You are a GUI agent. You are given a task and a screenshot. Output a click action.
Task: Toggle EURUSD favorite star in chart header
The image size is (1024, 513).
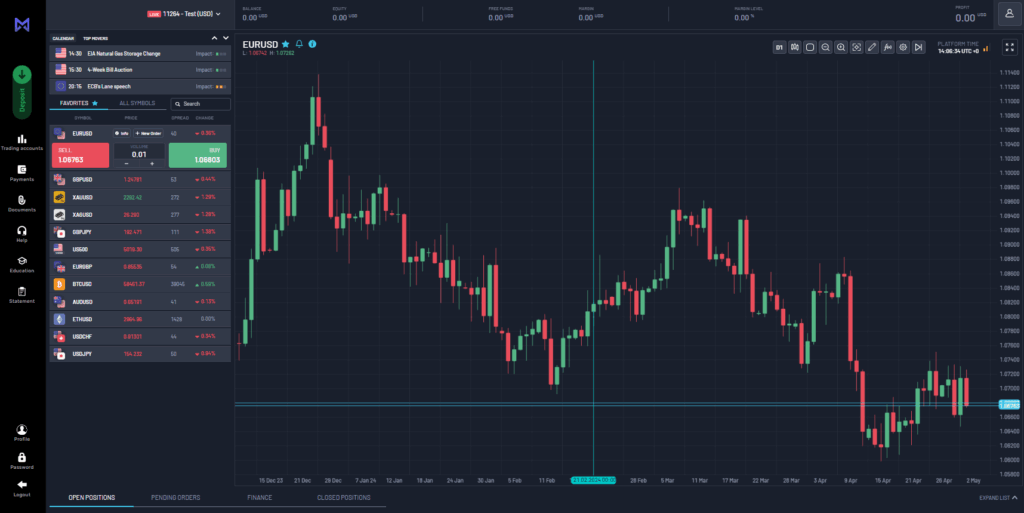(x=286, y=44)
